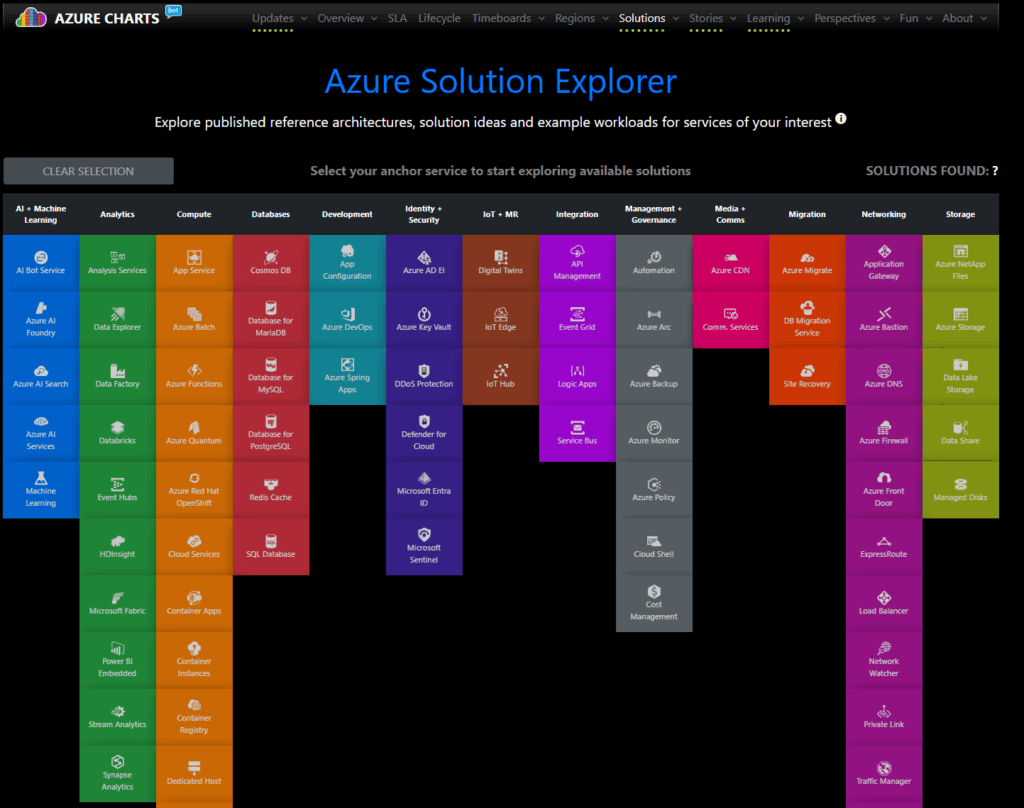Click the Clear Selection button
The height and width of the screenshot is (808, 1024).
click(x=88, y=171)
